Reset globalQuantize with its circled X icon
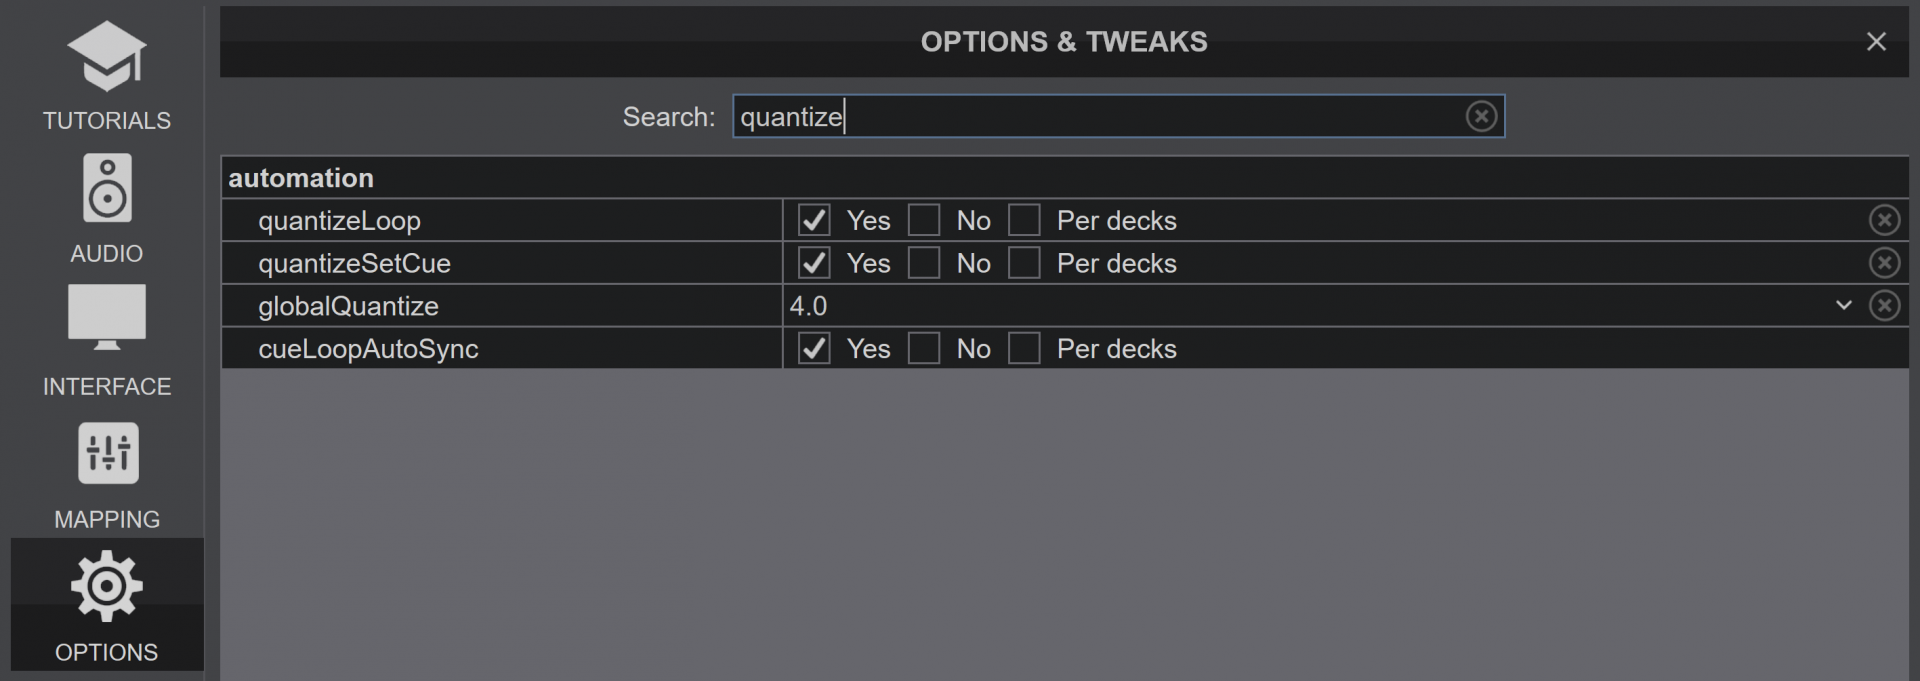This screenshot has height=681, width=1920. click(x=1884, y=305)
